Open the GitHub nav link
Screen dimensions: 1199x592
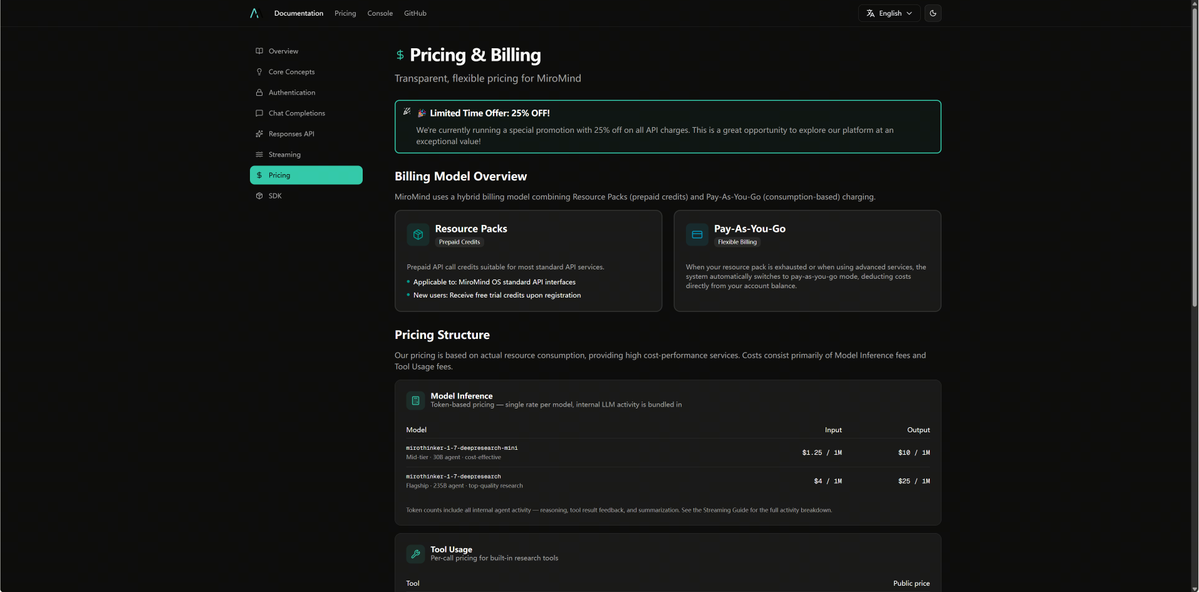(415, 13)
